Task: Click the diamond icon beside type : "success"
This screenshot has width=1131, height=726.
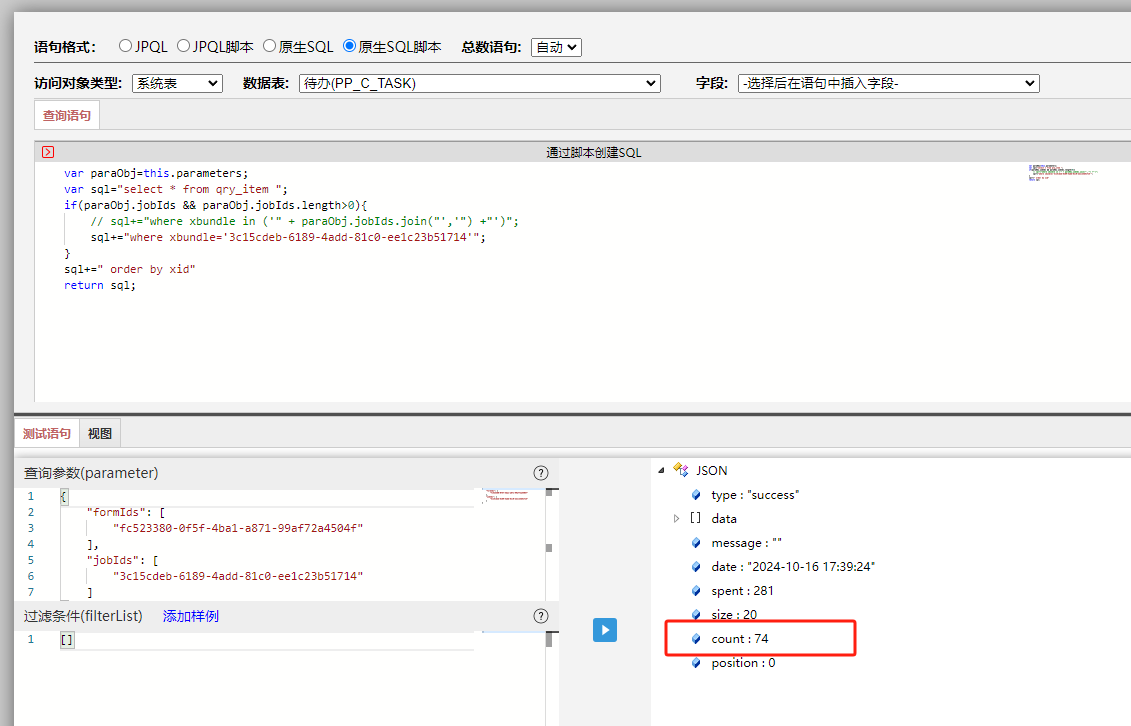Action: [x=696, y=495]
